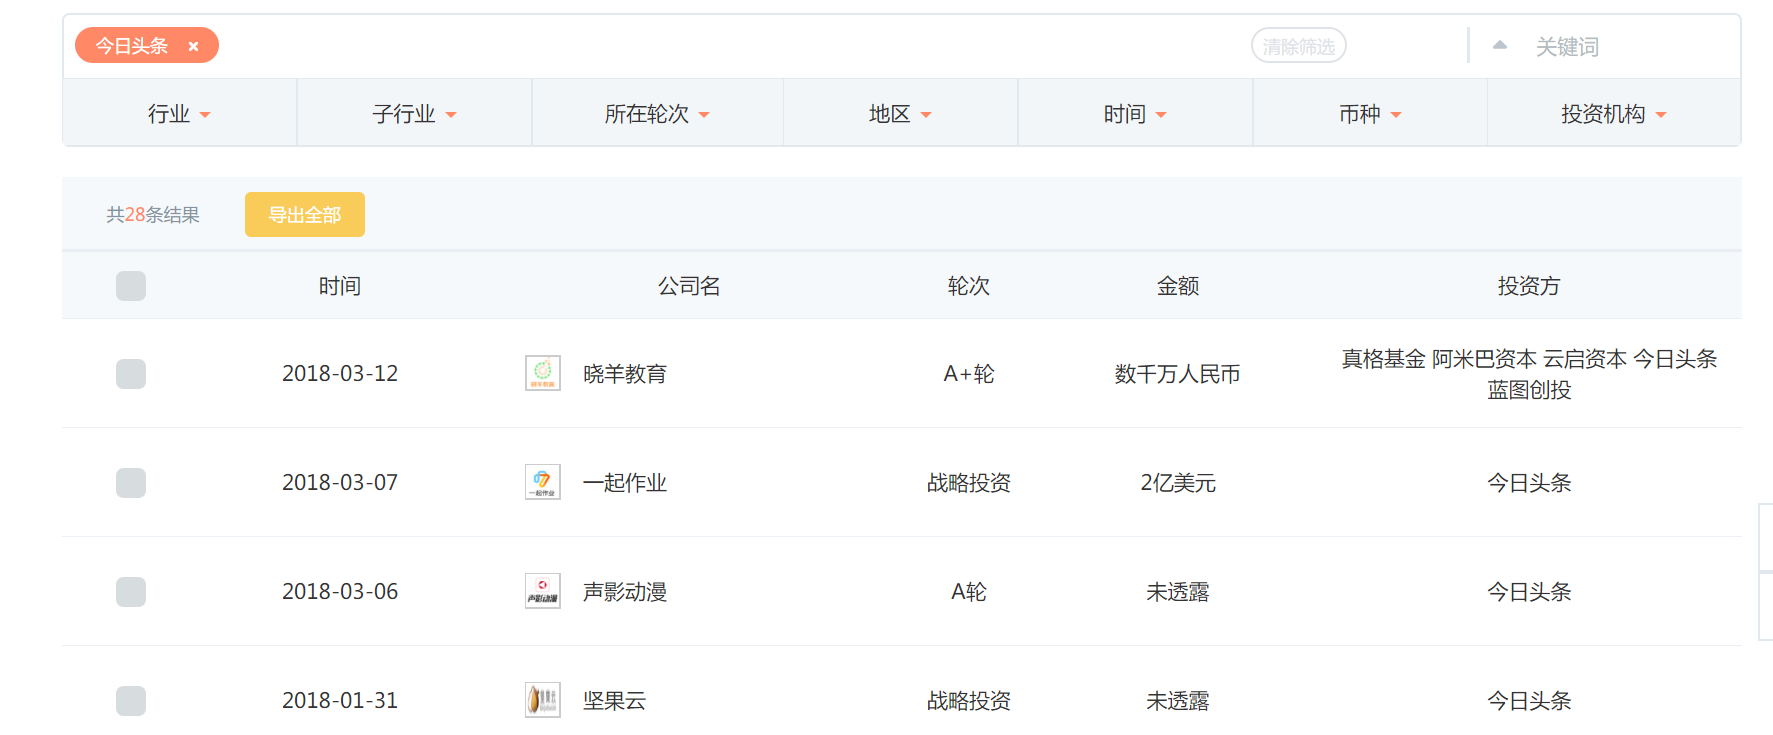Click the 导出全部 export button

pyautogui.click(x=305, y=215)
